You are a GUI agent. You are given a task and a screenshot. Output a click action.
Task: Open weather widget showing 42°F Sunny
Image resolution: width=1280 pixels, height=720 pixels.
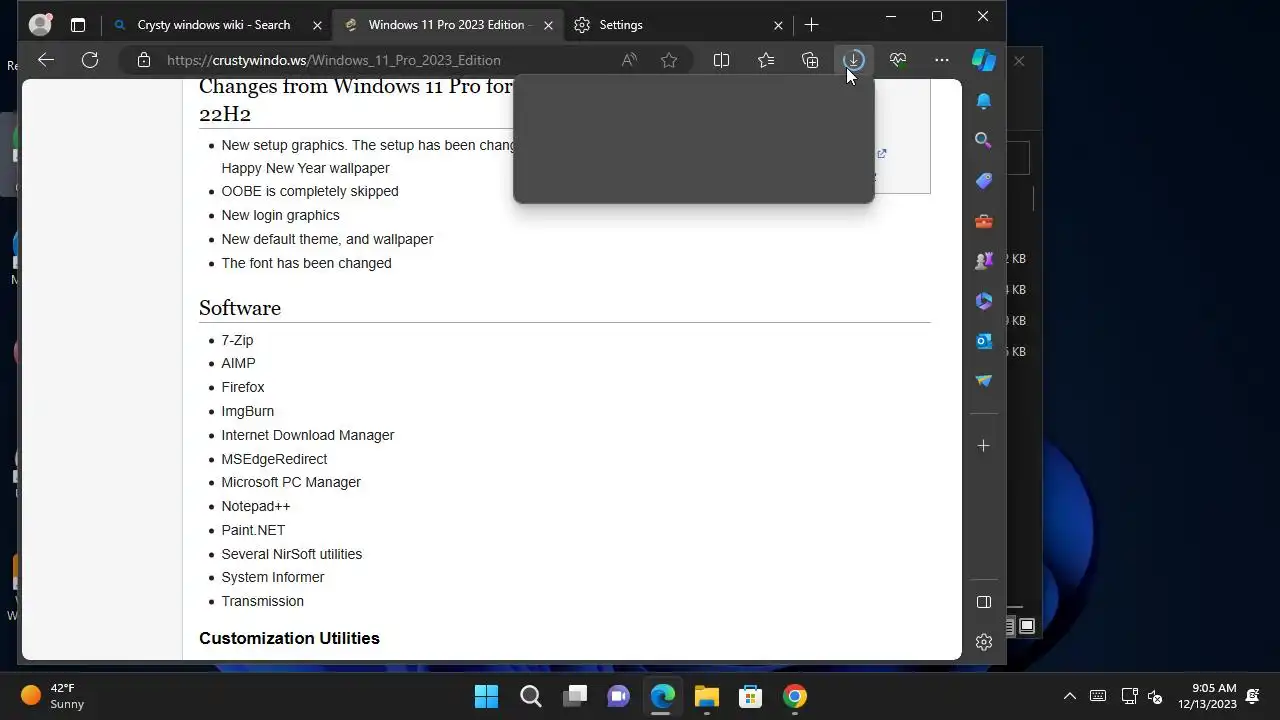53,696
